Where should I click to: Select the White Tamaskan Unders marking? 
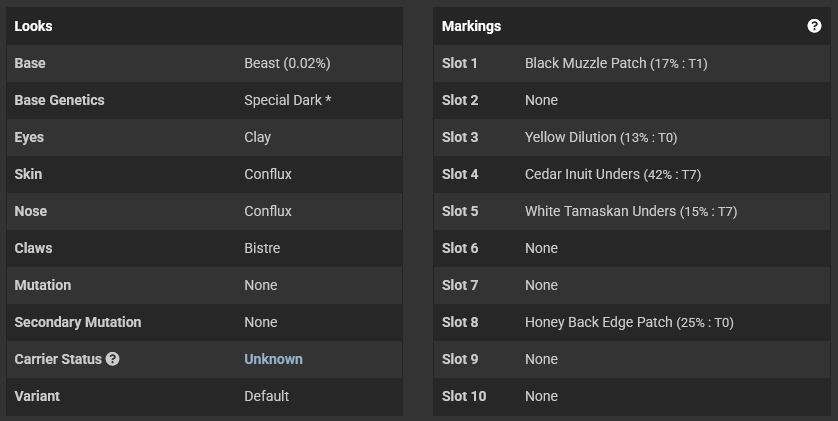[631, 211]
